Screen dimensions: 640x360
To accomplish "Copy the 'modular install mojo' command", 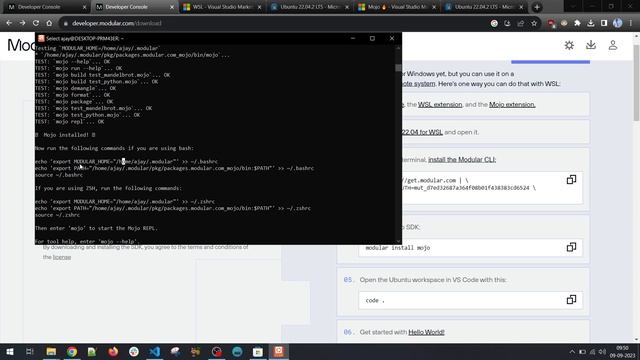I will pos(571,247).
